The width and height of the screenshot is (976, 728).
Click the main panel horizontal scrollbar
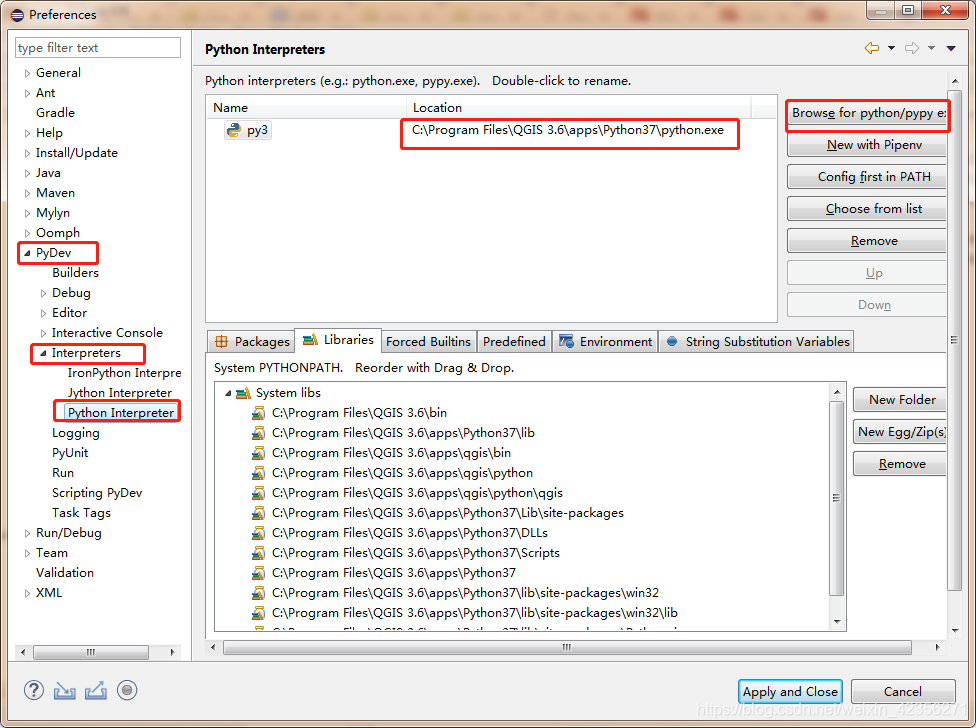click(567, 648)
